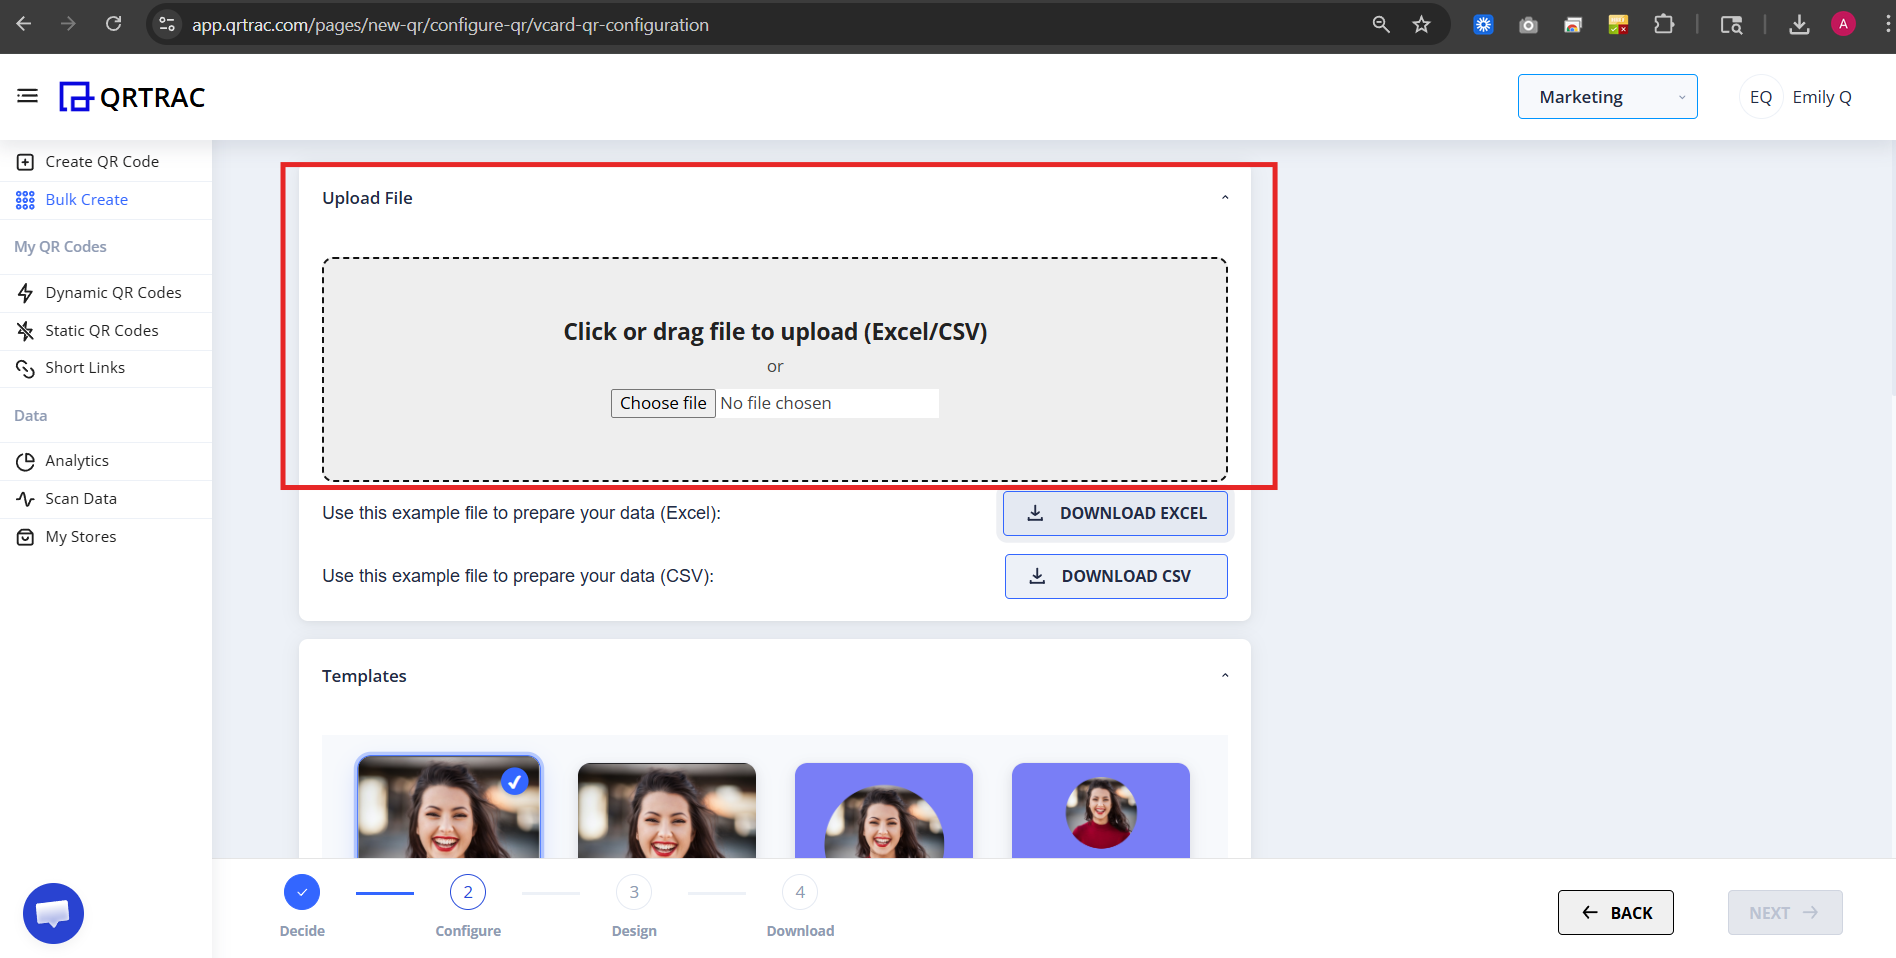Open the Marketing workspace dropdown

pyautogui.click(x=1606, y=96)
